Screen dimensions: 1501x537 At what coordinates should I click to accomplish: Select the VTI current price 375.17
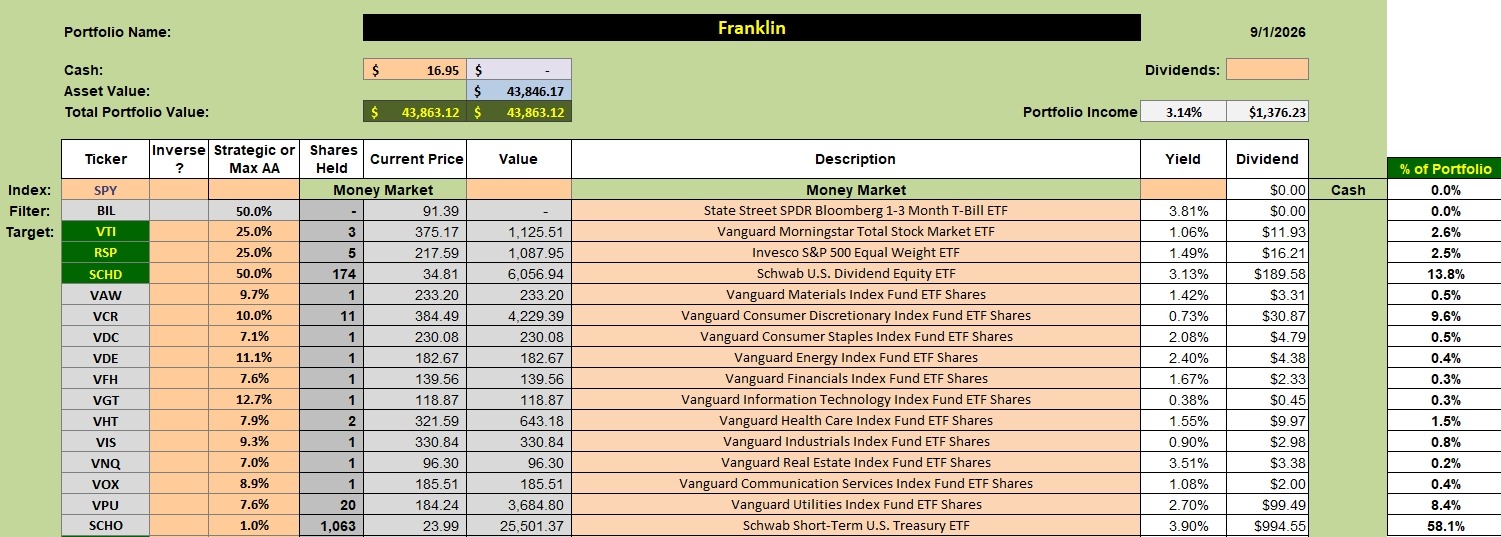[415, 232]
